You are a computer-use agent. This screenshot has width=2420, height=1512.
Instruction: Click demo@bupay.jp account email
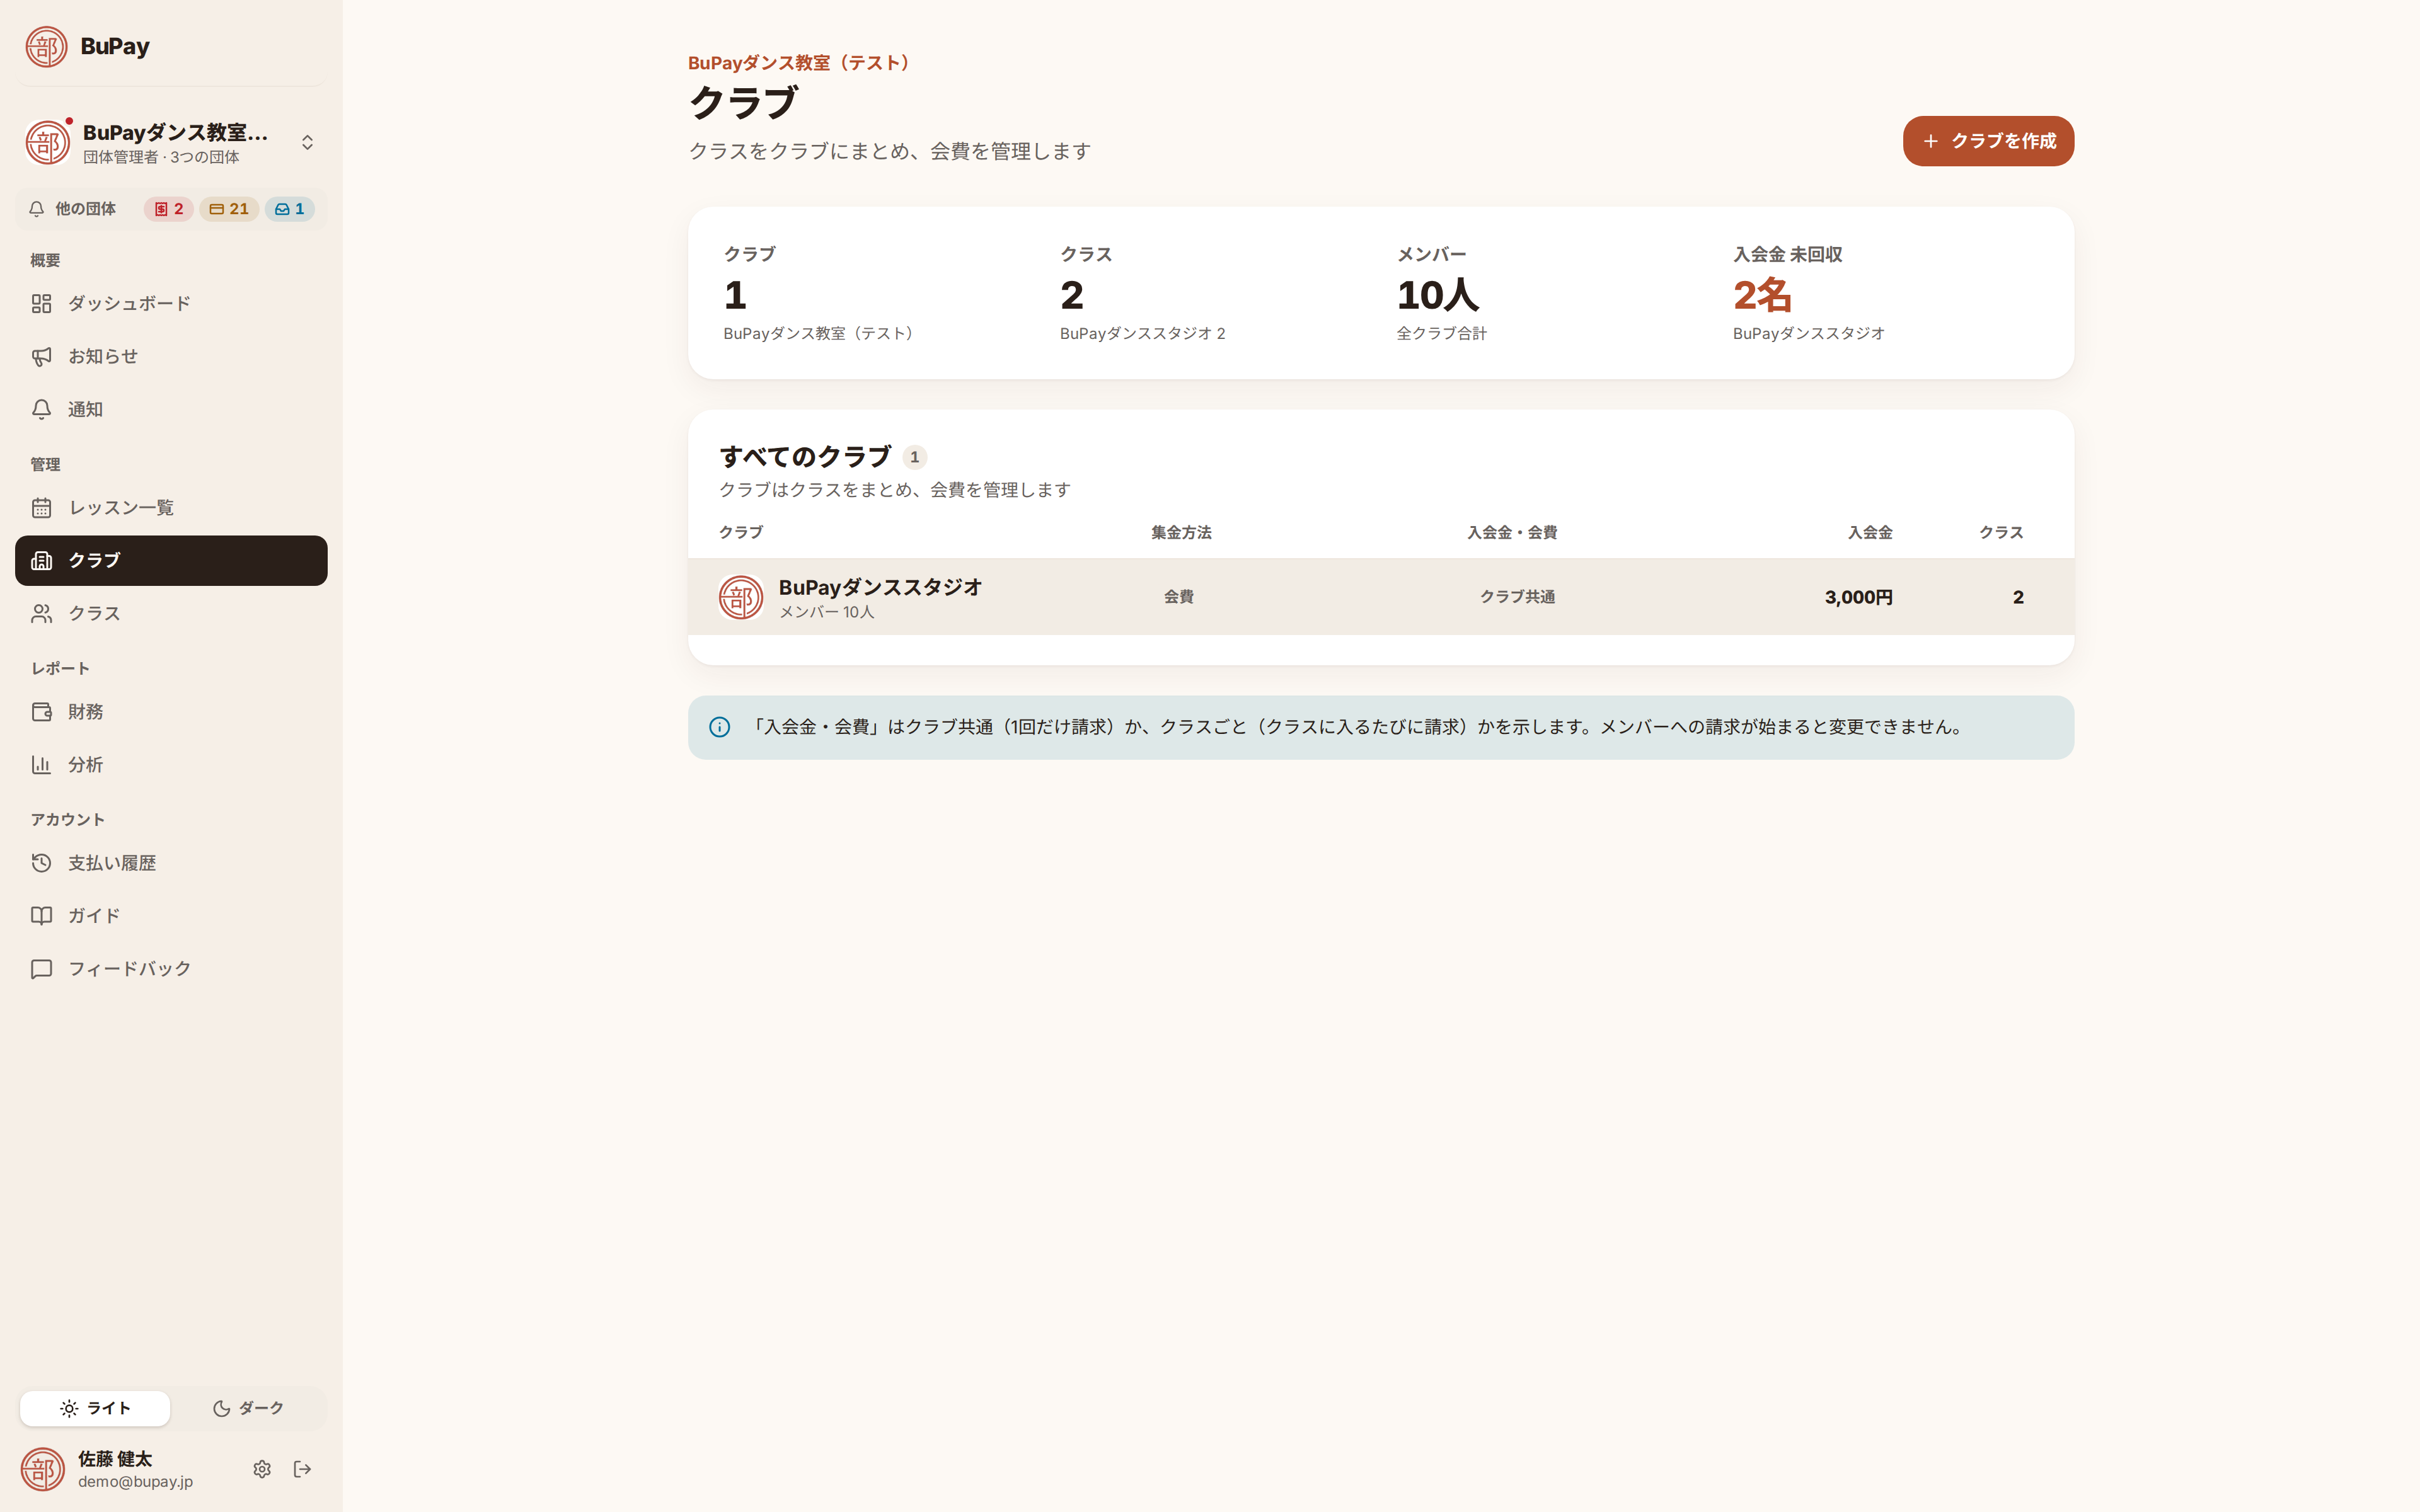(136, 1482)
